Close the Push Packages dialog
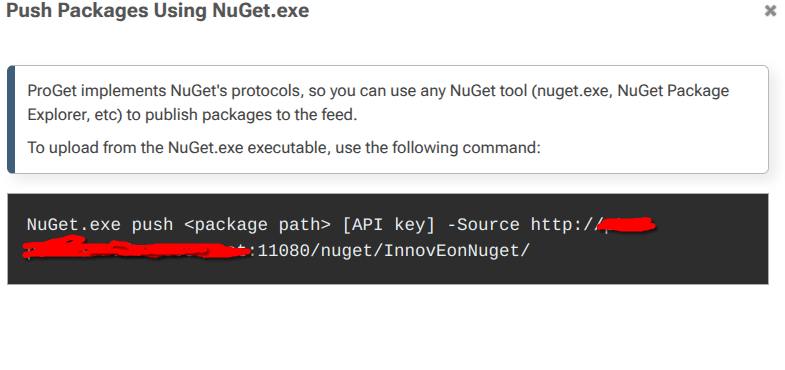This screenshot has height=370, width=785. pos(770,11)
